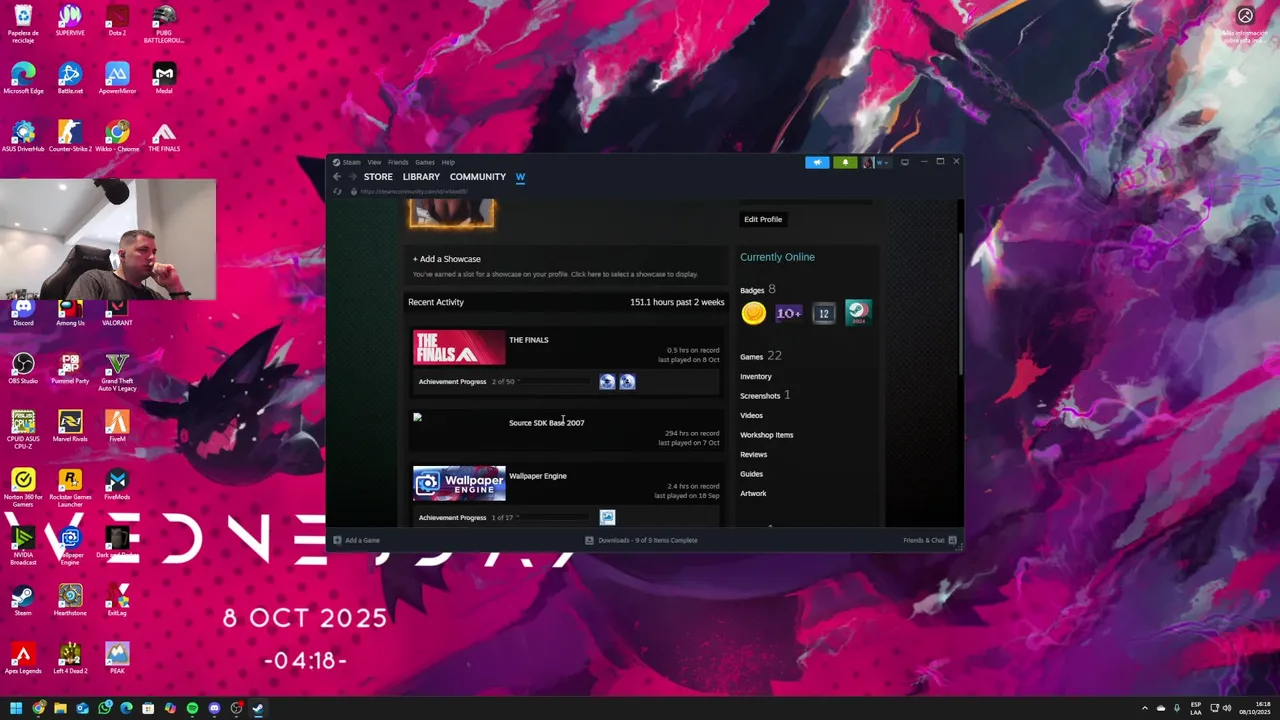Open the volume control in system tray

(1227, 708)
